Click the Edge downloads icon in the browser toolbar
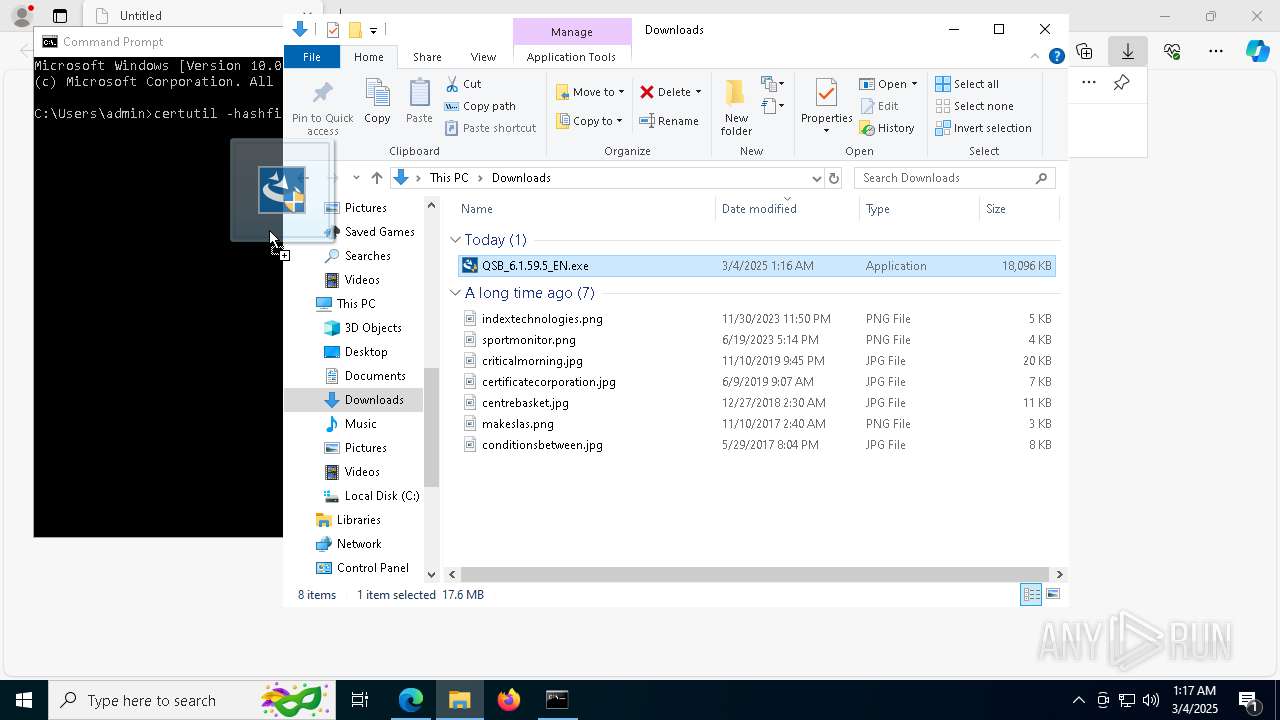The image size is (1280, 720). [1127, 51]
